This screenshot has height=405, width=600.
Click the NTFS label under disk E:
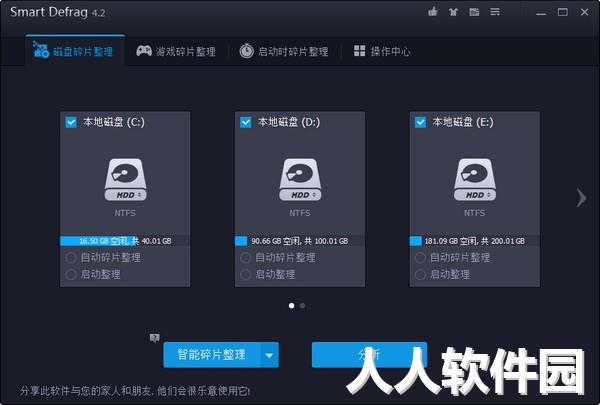coord(474,213)
